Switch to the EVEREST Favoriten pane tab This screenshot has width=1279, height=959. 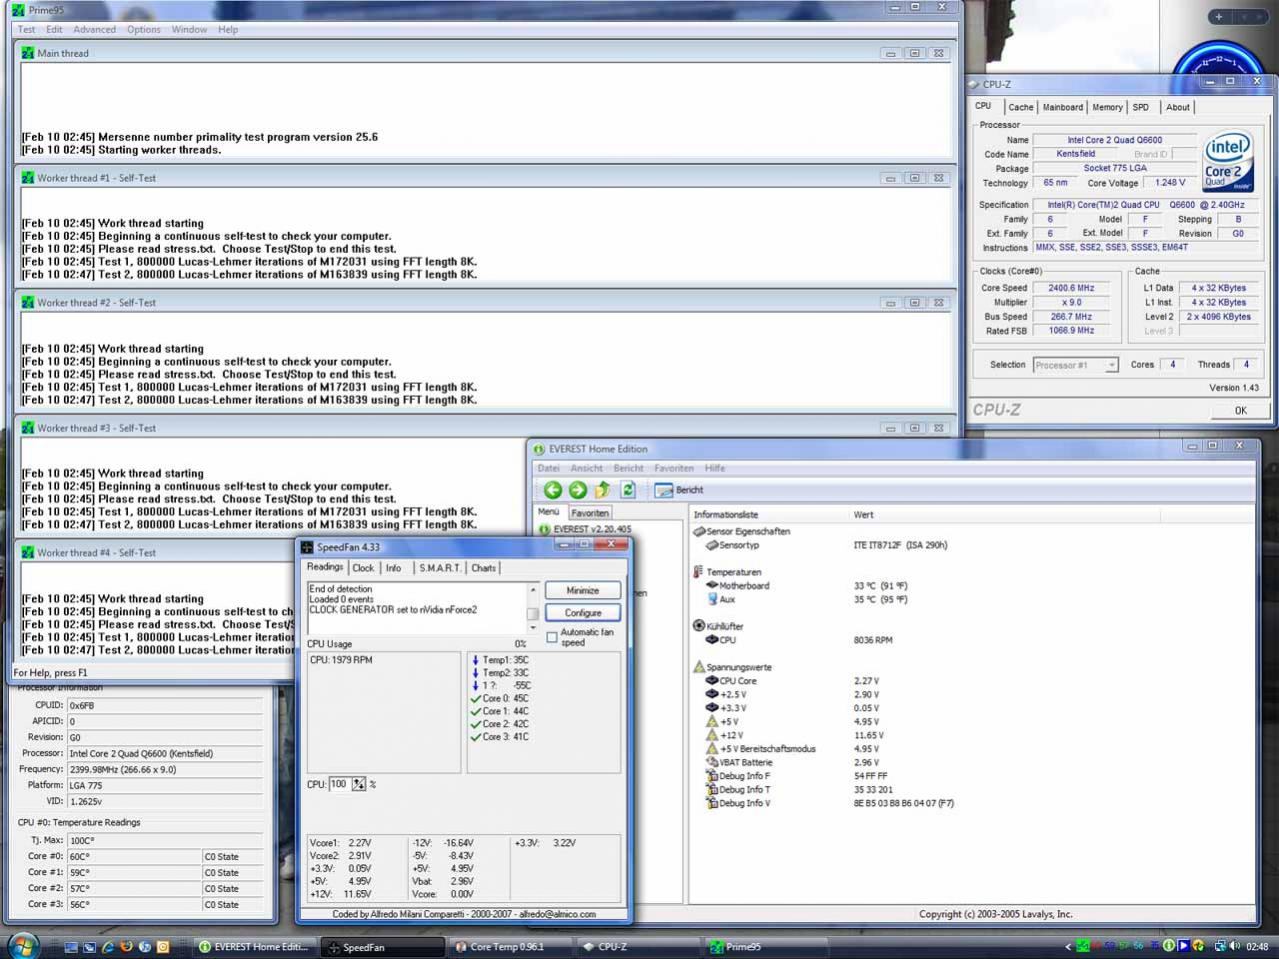(x=590, y=513)
